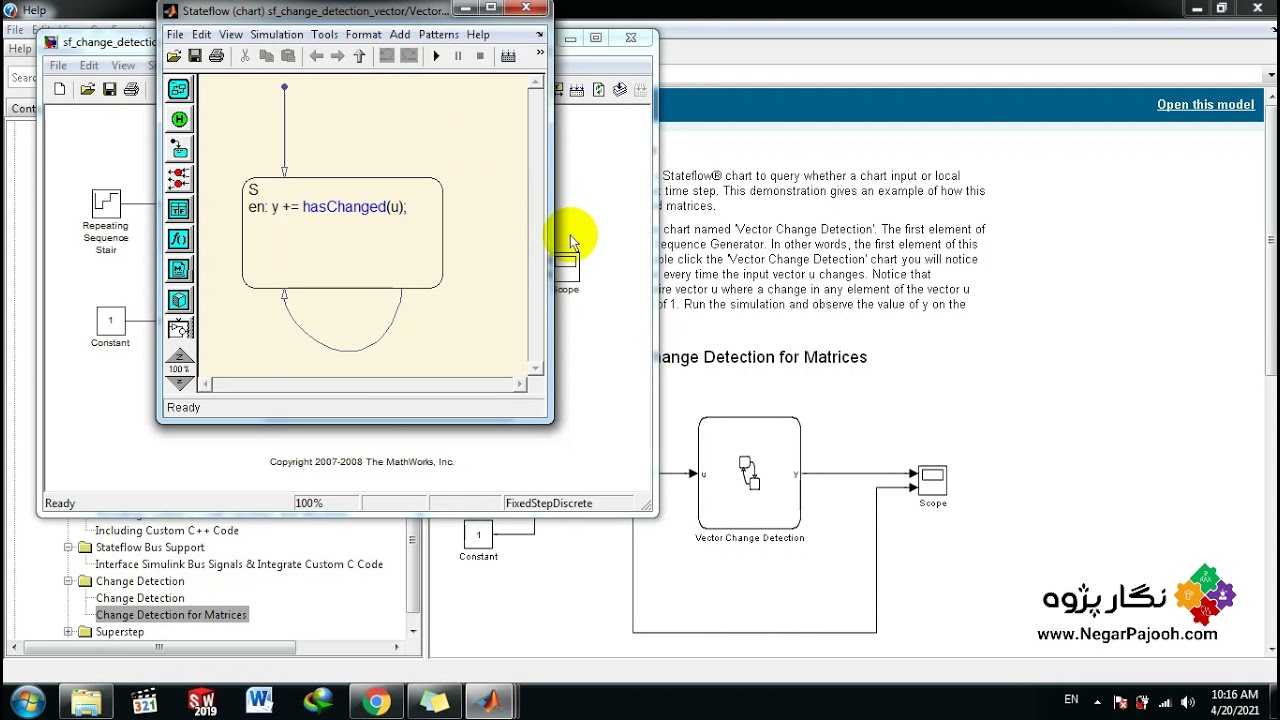Screen dimensions: 1280x720
Task: Copy selection in Stateflow toolbar
Action: (x=266, y=56)
